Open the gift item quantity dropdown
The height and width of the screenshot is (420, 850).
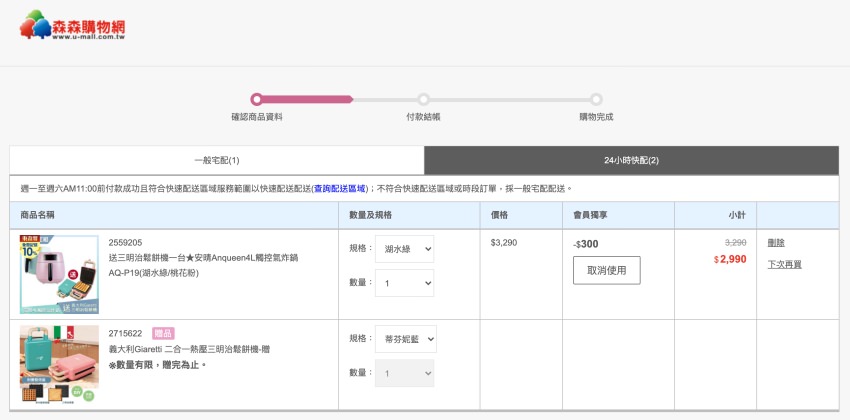click(404, 373)
